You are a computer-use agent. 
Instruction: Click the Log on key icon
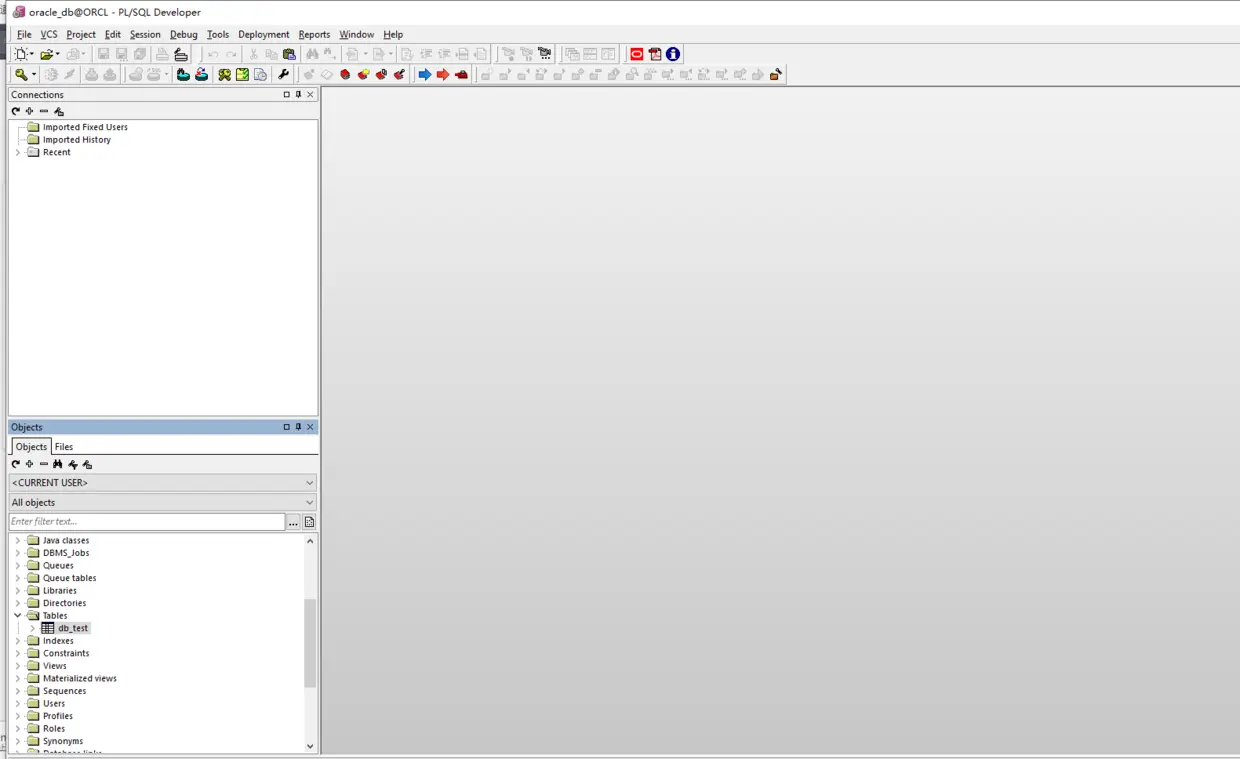(x=21, y=74)
